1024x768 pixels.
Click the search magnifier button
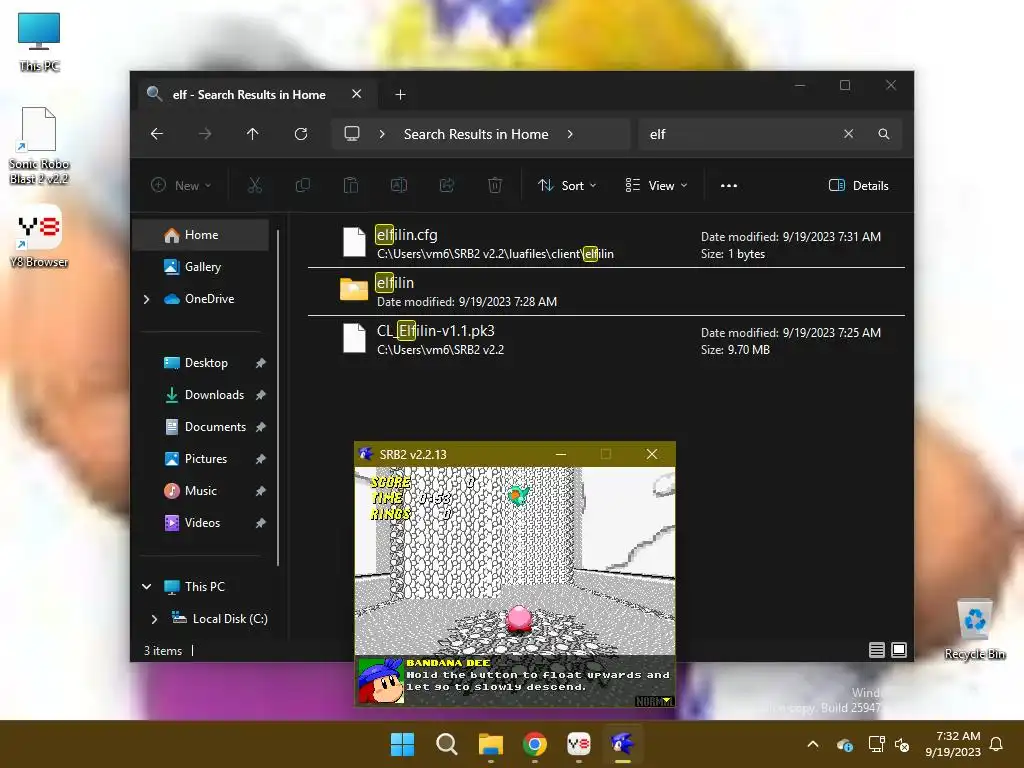pyautogui.click(x=884, y=134)
